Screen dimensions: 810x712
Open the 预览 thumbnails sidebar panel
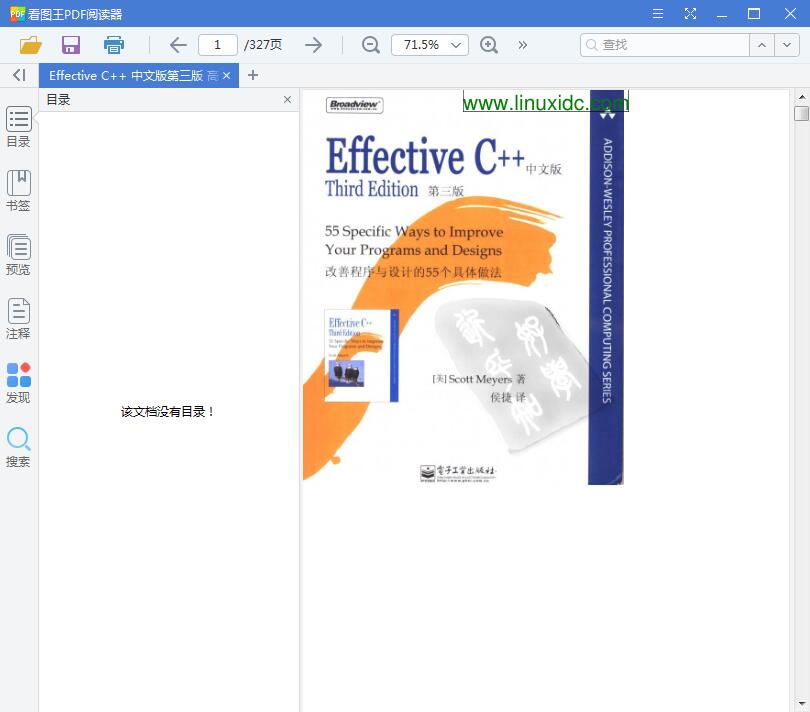(19, 255)
